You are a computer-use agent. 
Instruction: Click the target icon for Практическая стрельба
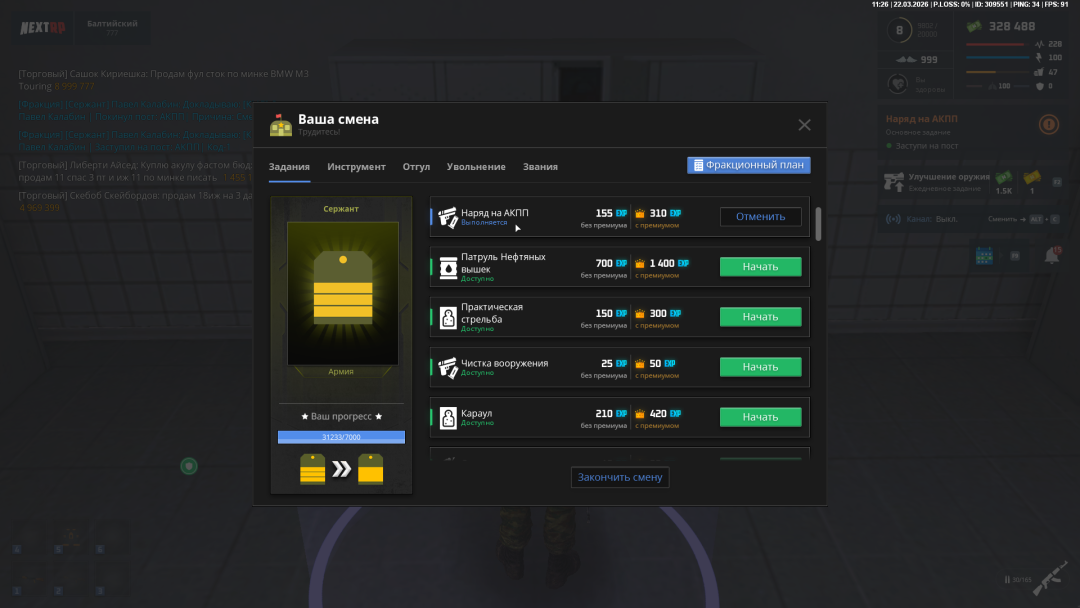point(448,317)
